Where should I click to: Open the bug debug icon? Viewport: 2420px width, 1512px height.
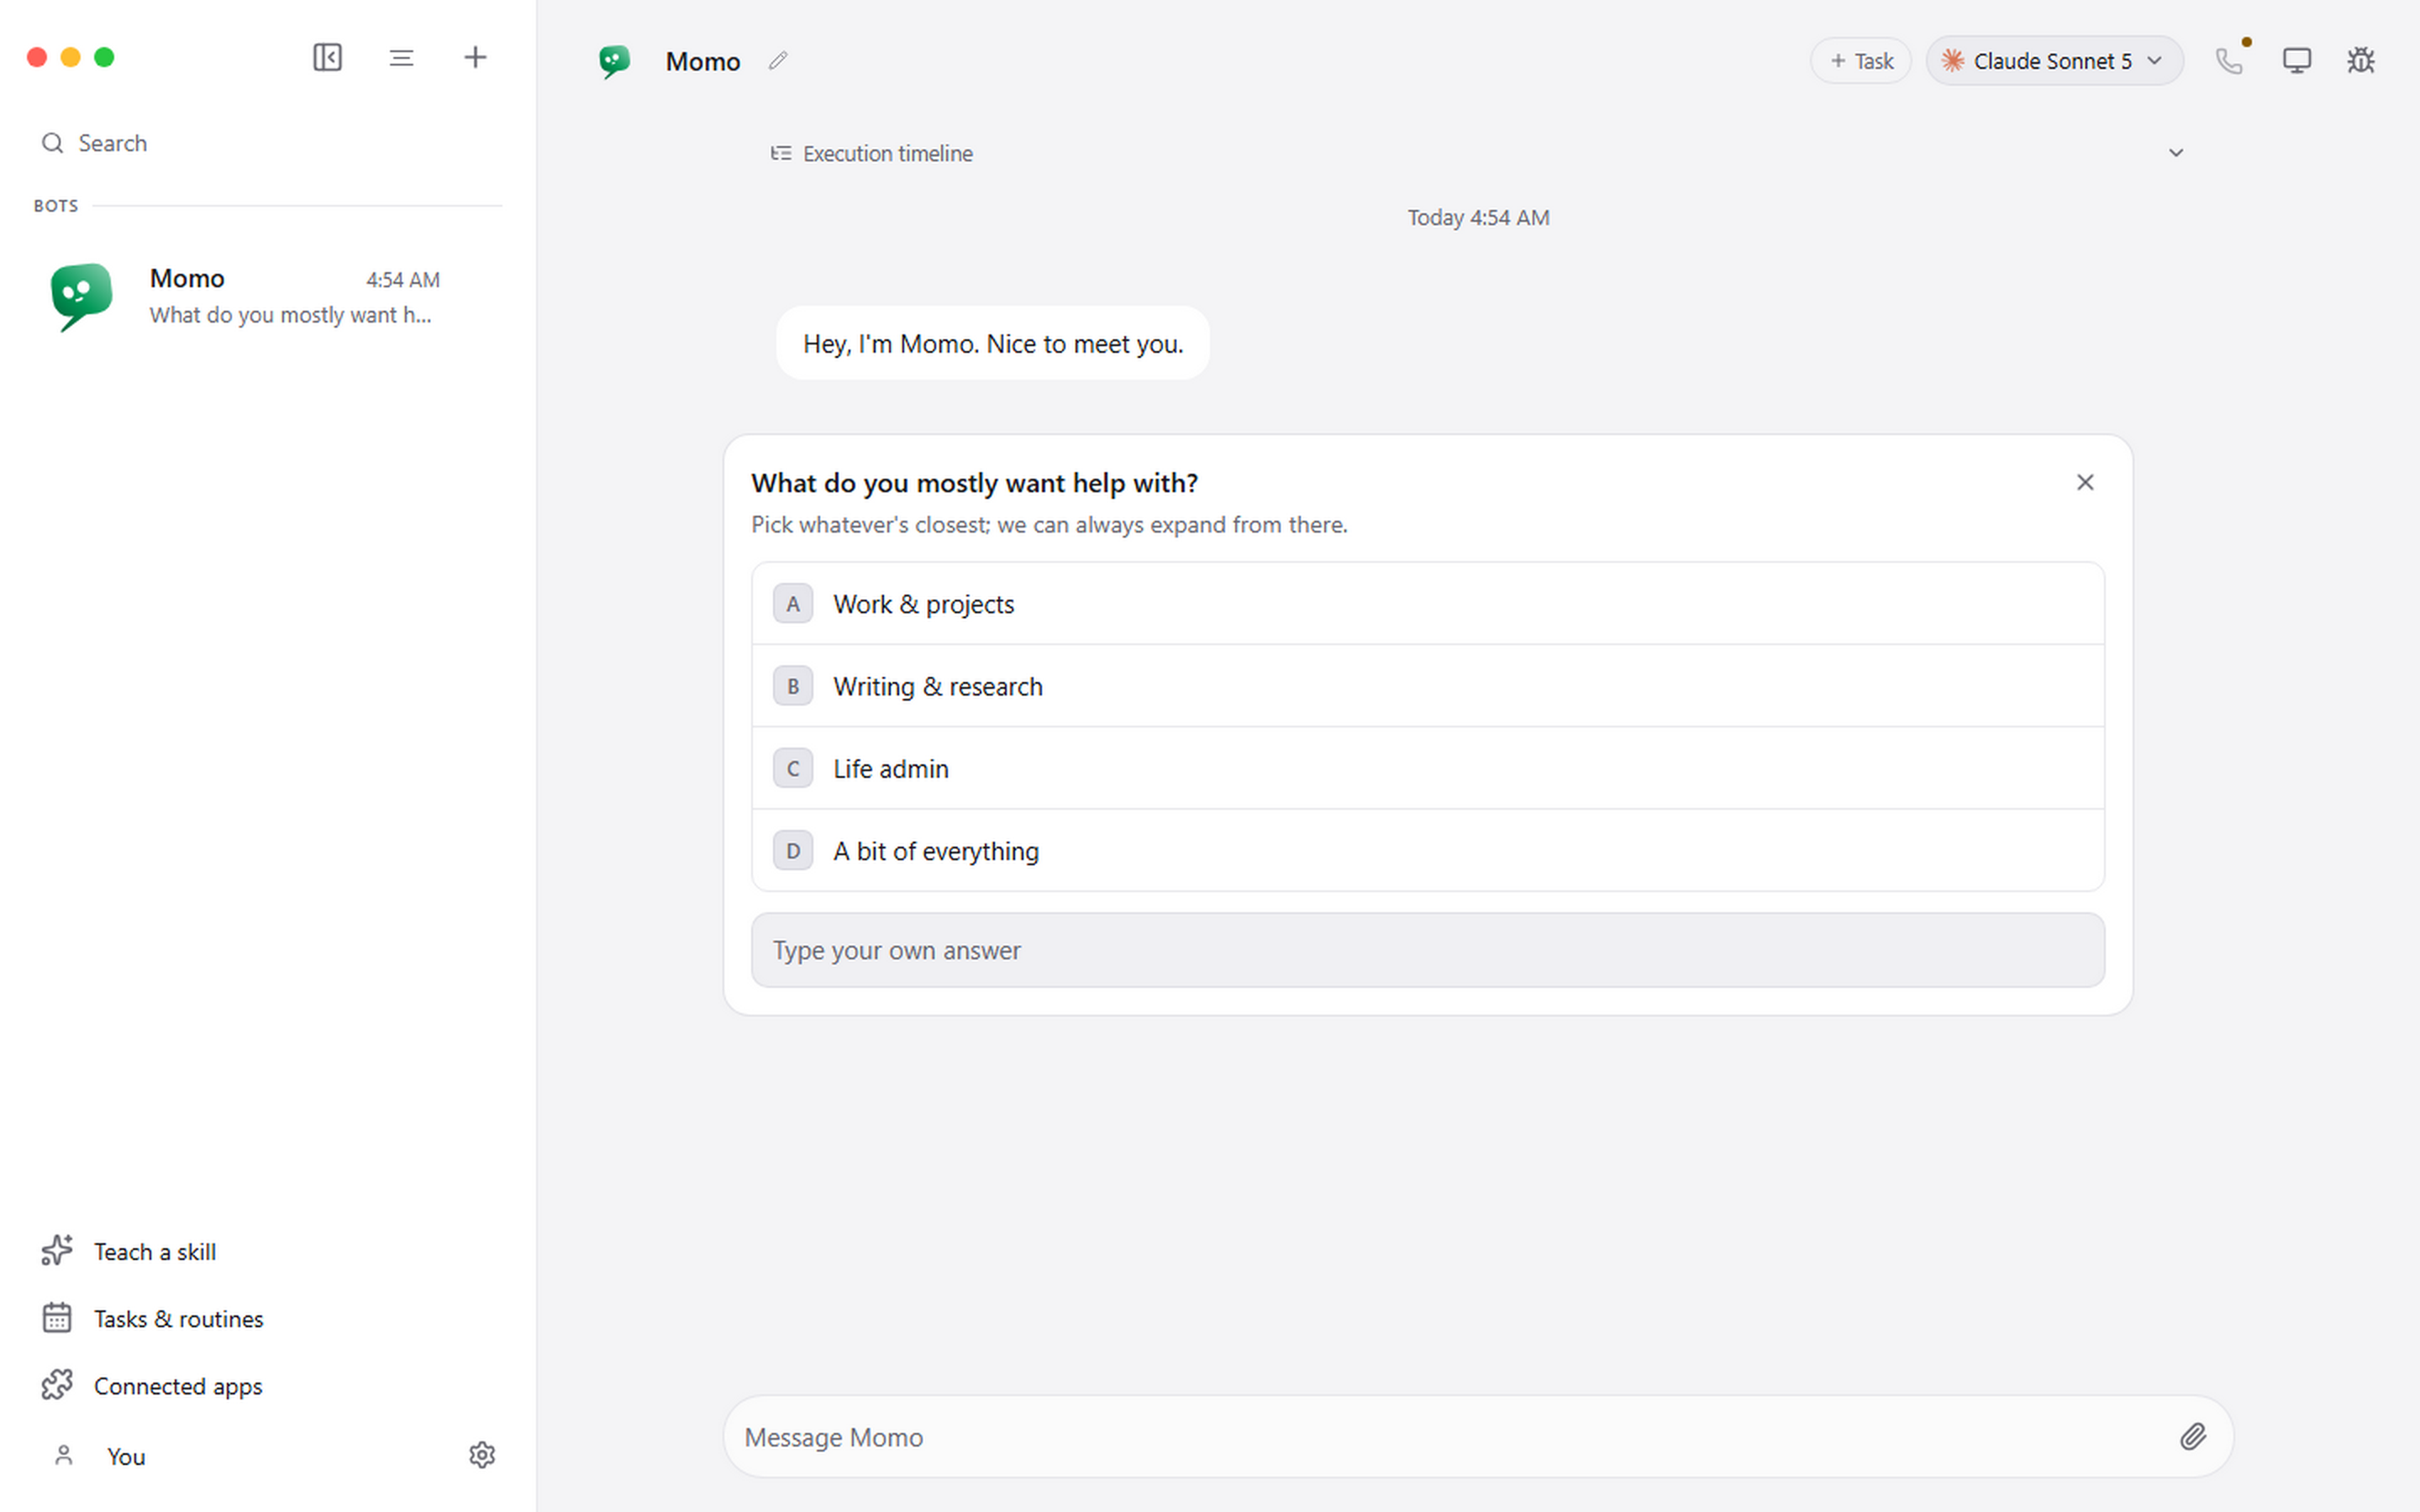(2360, 61)
